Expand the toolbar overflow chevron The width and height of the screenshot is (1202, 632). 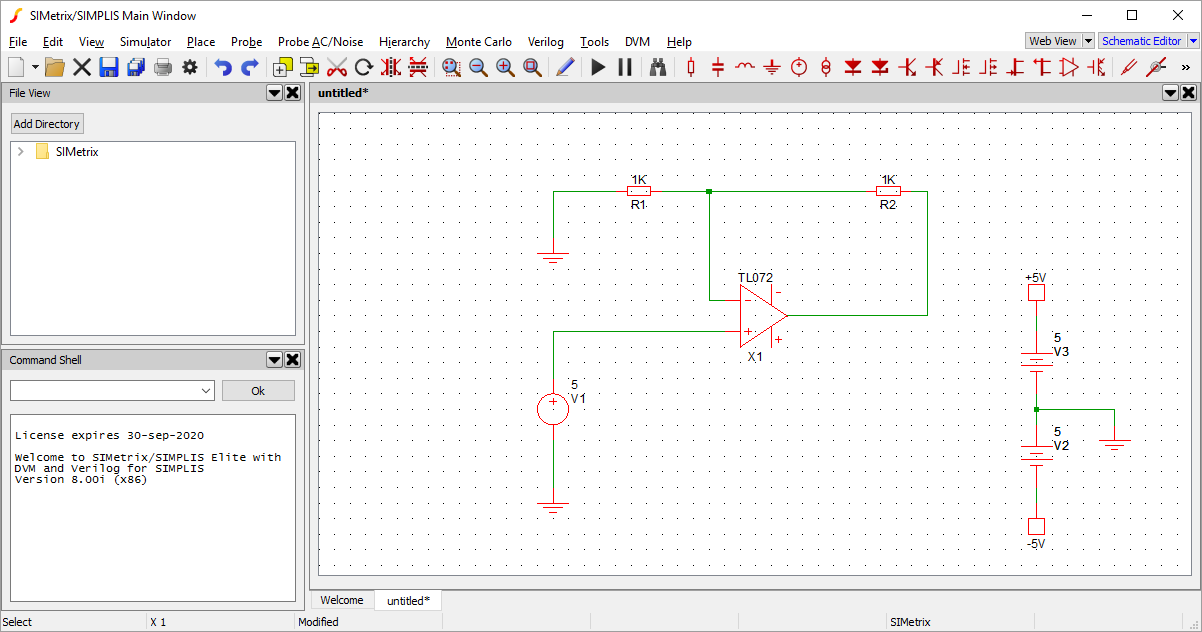coord(1186,67)
